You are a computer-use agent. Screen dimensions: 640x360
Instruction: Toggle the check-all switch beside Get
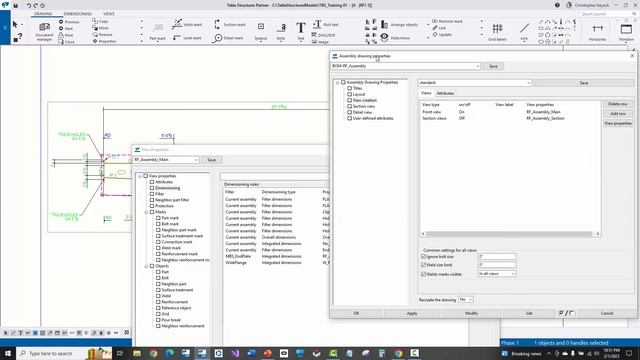click(x=566, y=313)
